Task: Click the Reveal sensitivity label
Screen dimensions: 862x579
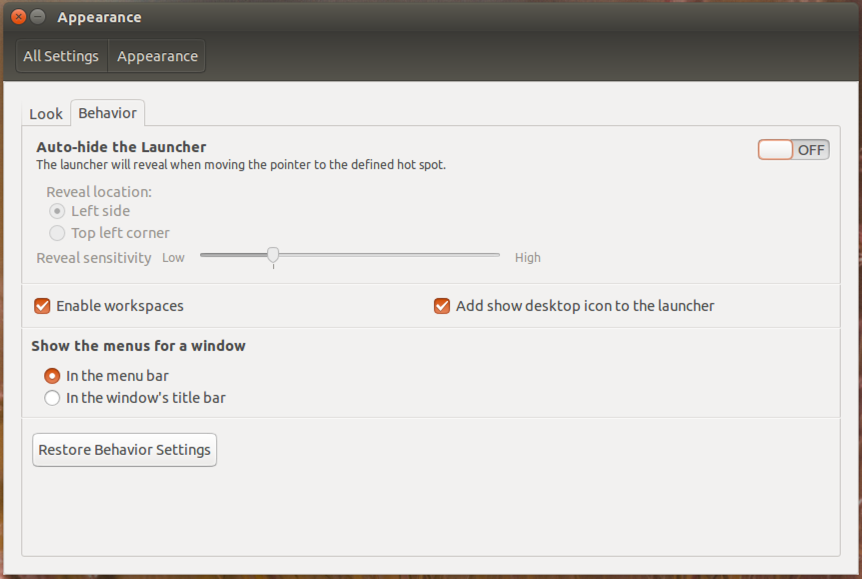Action: coord(93,257)
